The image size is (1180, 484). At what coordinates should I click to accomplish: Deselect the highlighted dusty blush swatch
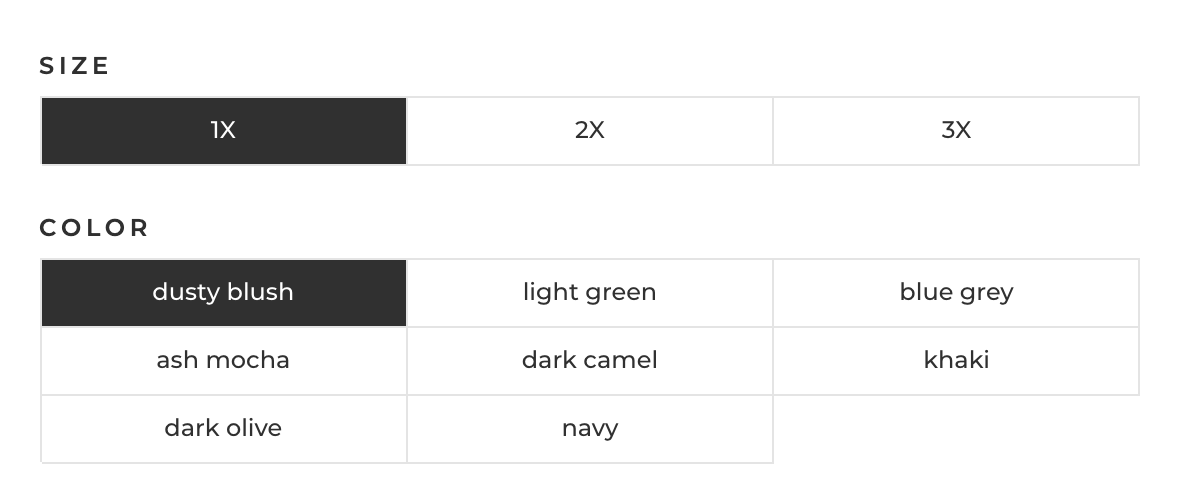pos(223,293)
